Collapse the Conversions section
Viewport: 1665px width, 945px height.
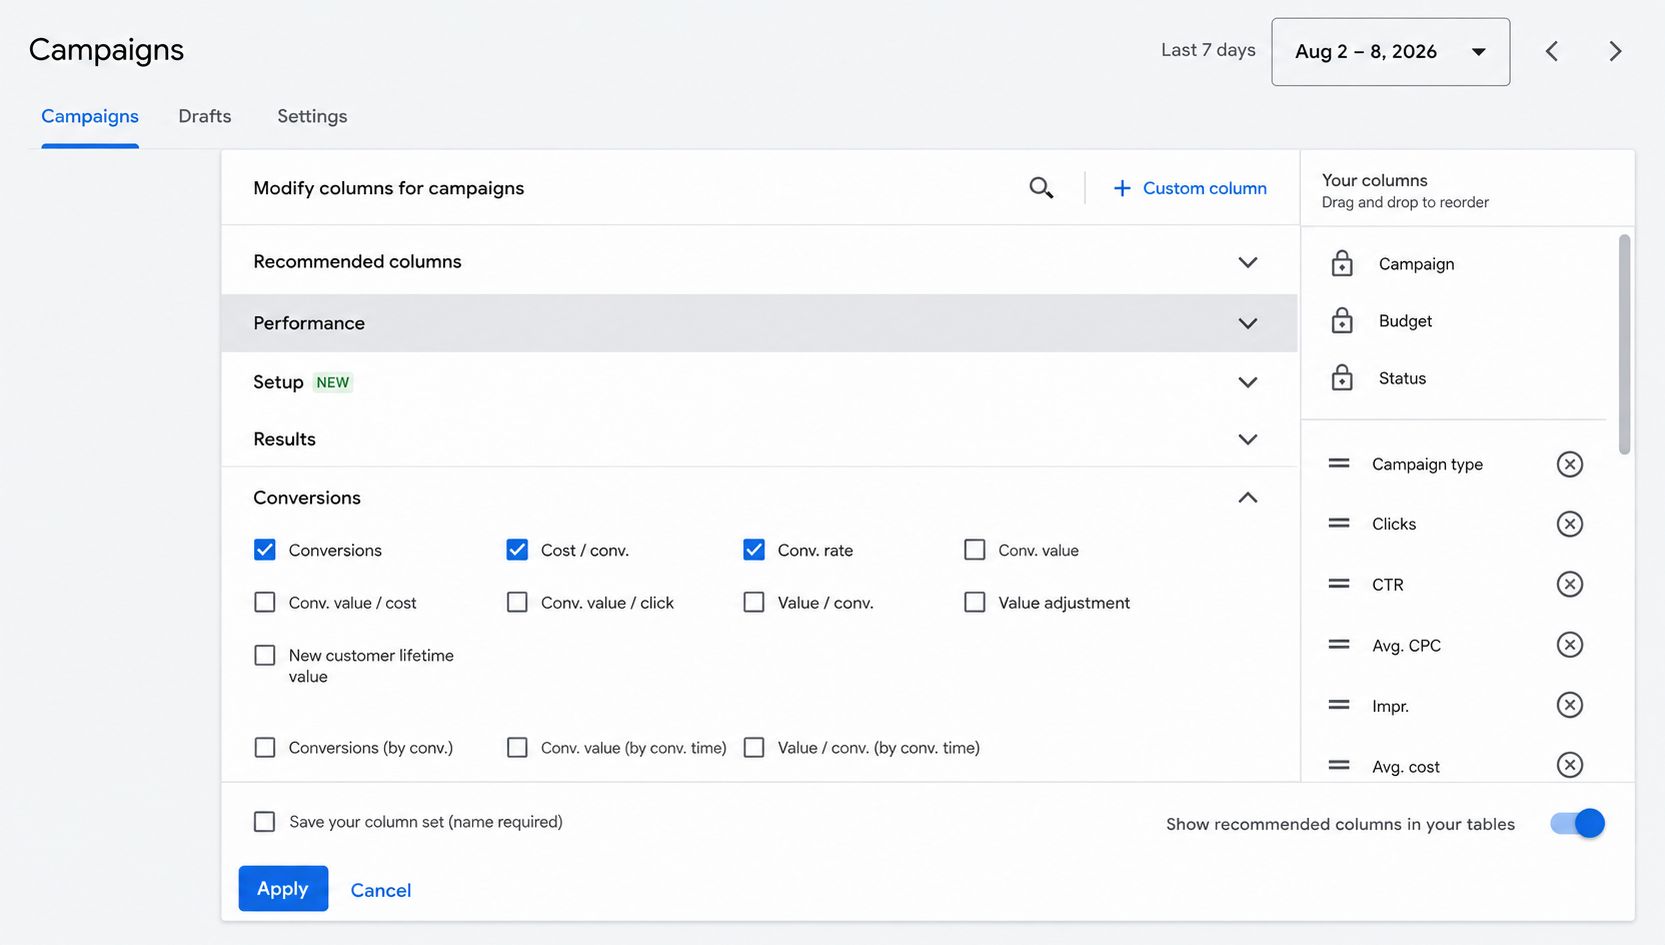[x=1248, y=497]
